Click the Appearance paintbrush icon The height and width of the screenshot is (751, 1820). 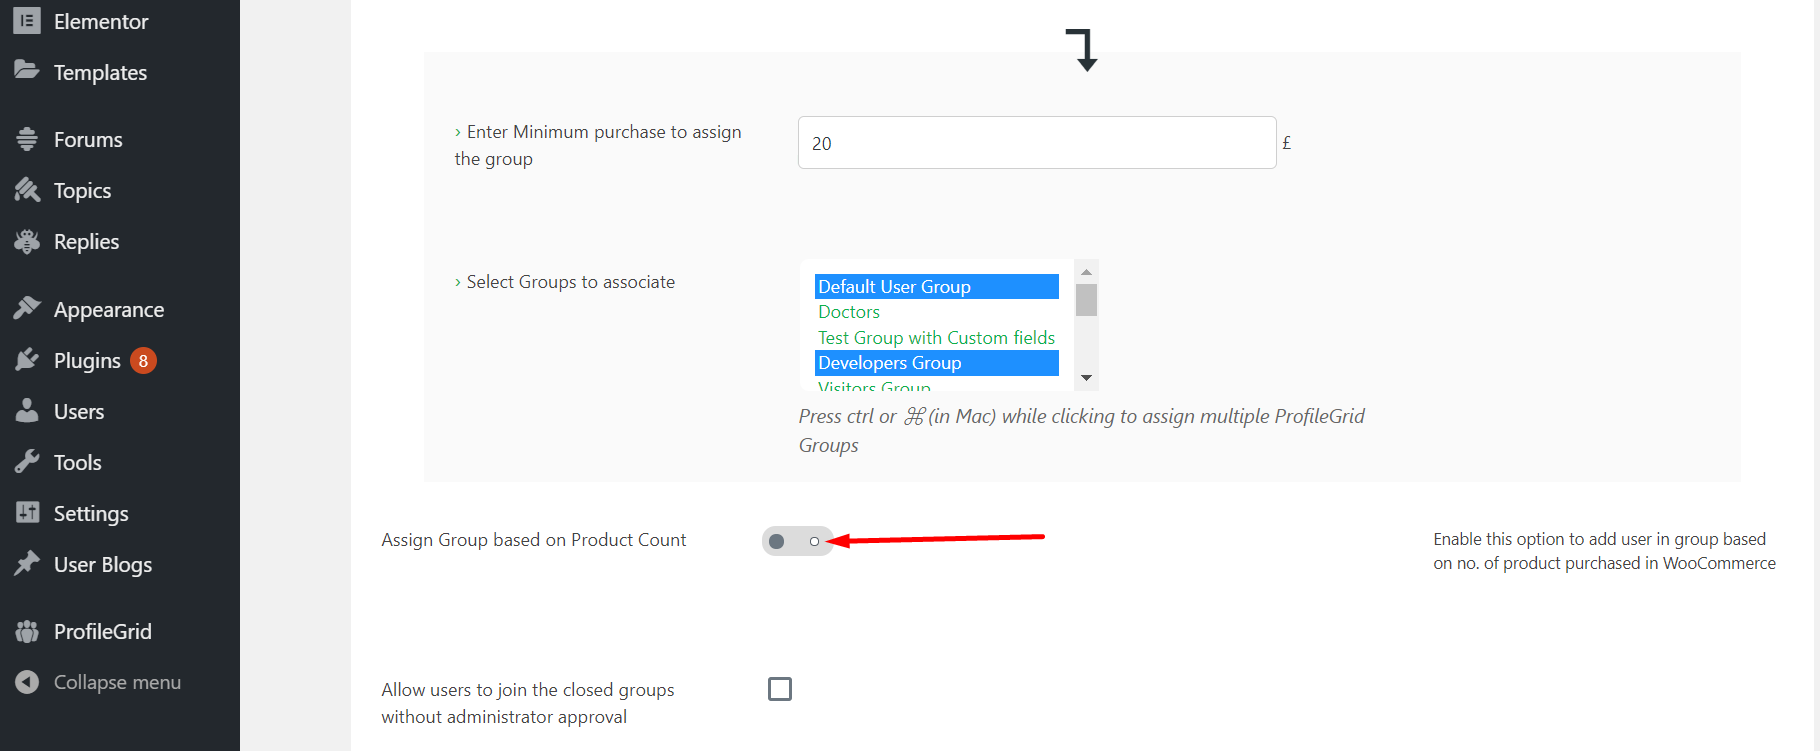tap(27, 308)
